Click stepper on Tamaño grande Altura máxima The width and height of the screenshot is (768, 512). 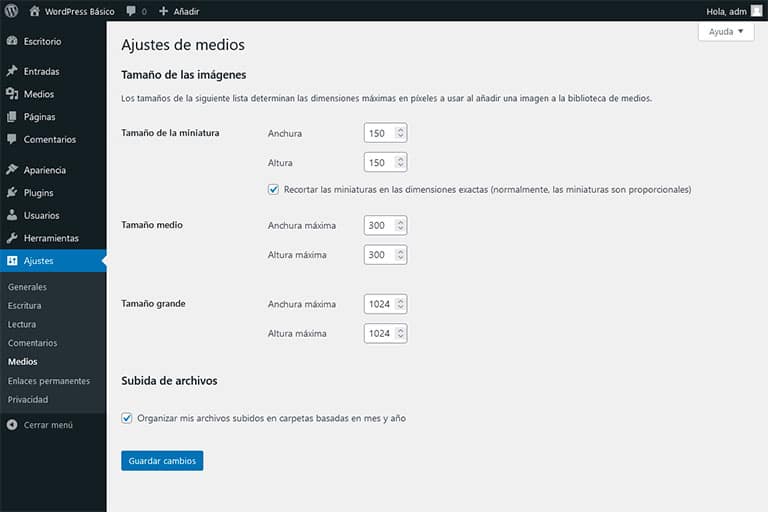[400, 333]
